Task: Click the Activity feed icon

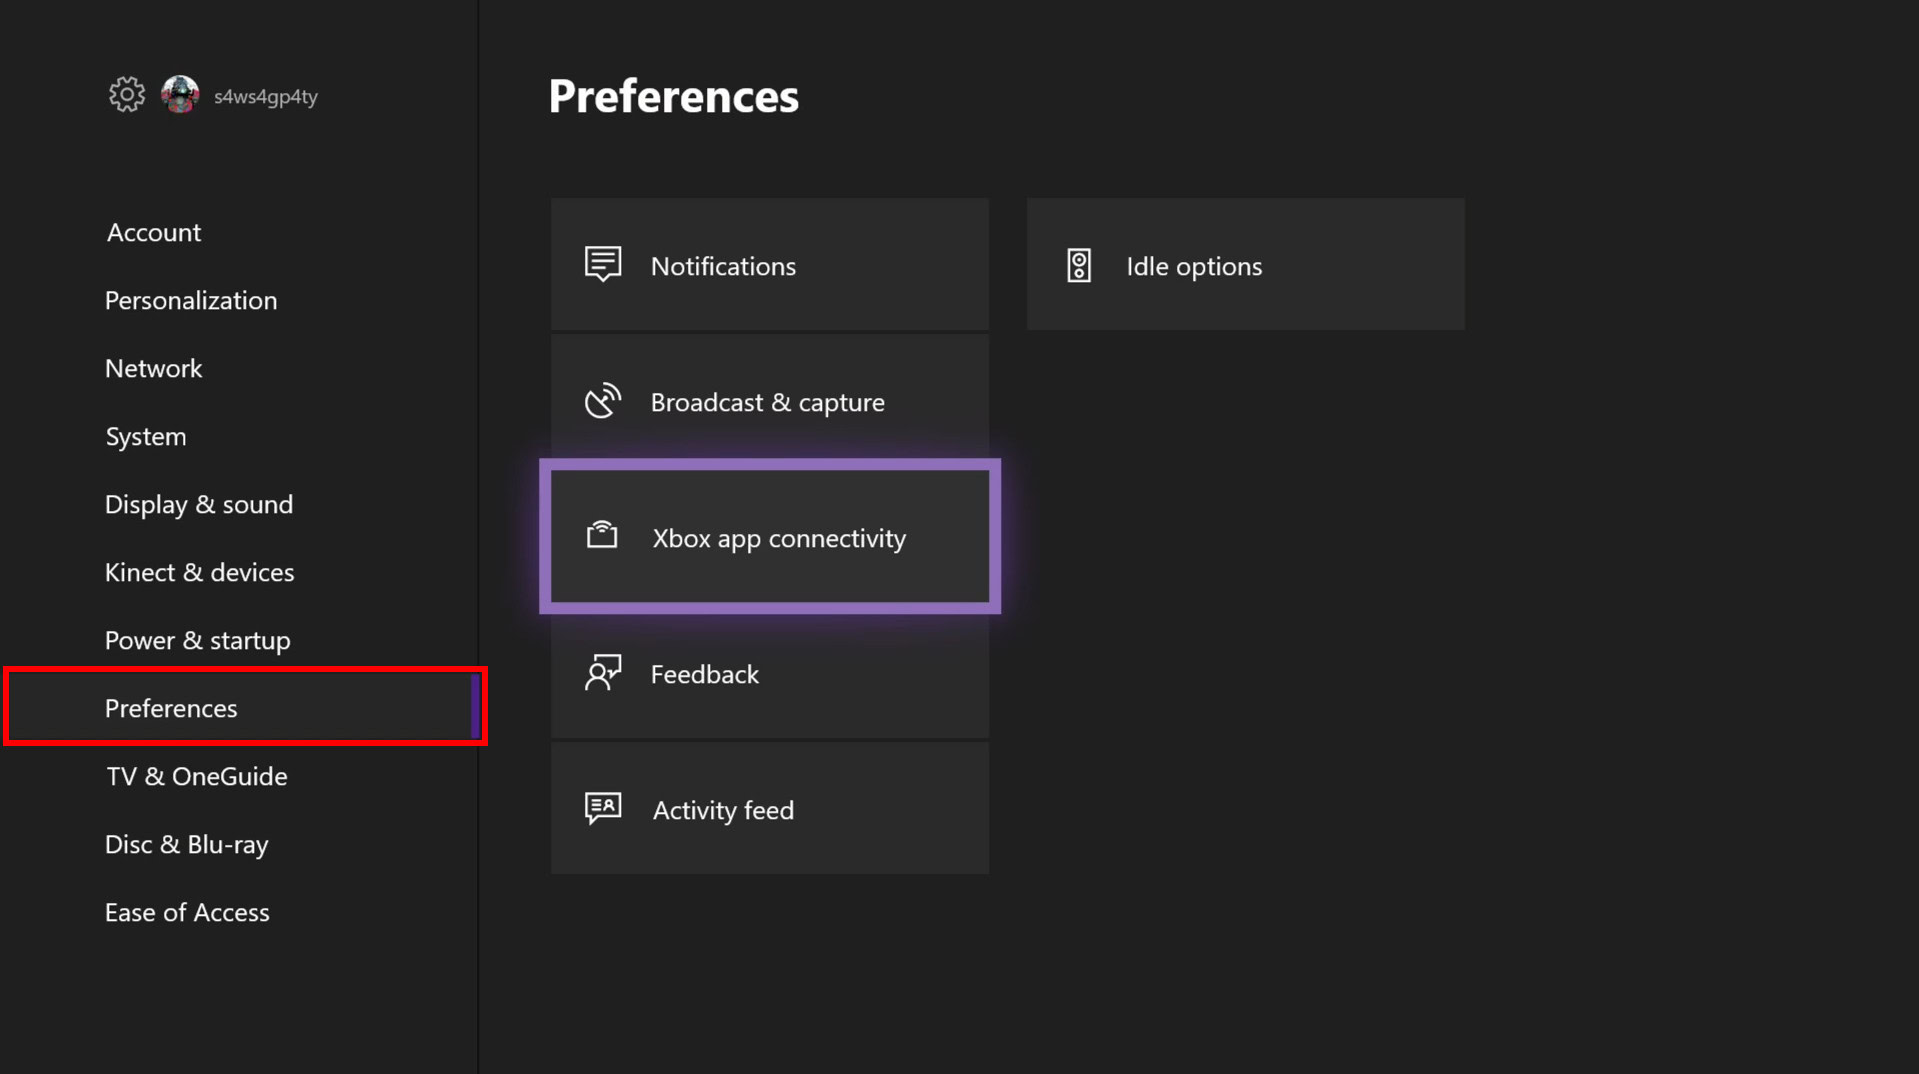Action: (603, 808)
